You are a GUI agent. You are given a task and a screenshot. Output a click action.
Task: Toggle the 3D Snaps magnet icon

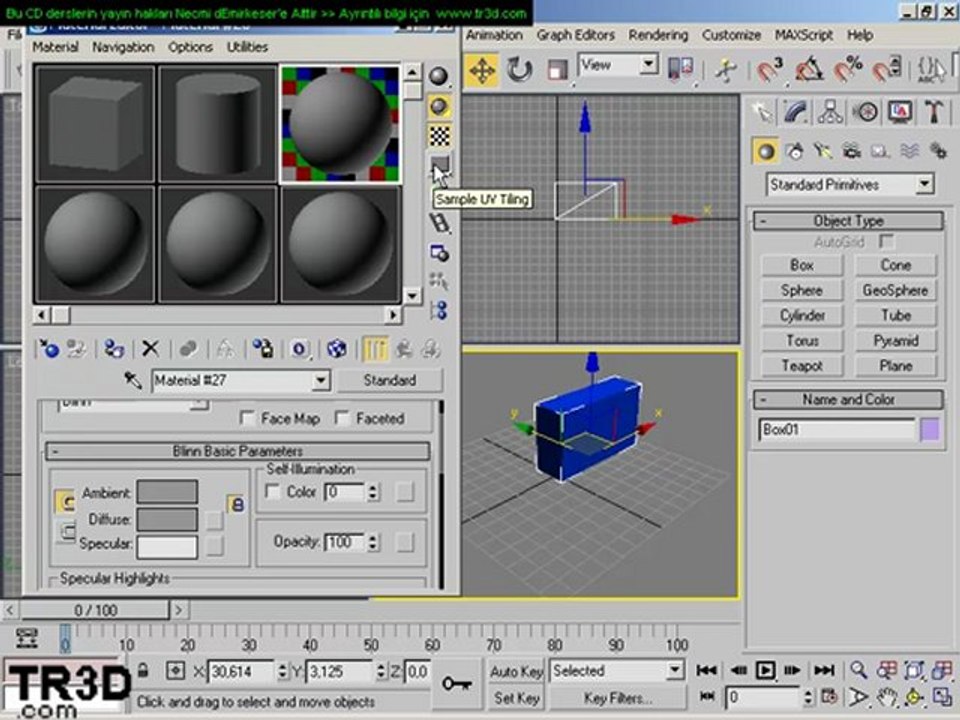(769, 70)
